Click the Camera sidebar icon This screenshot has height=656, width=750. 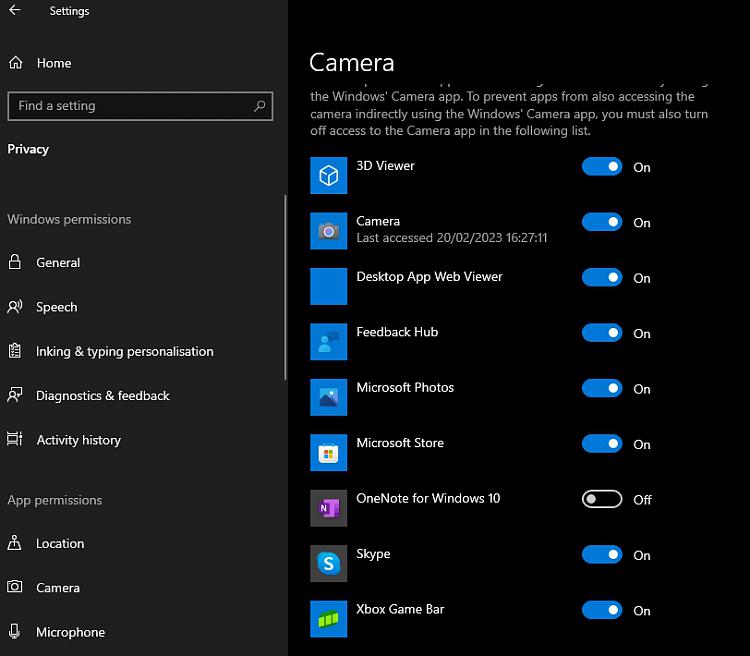point(15,587)
